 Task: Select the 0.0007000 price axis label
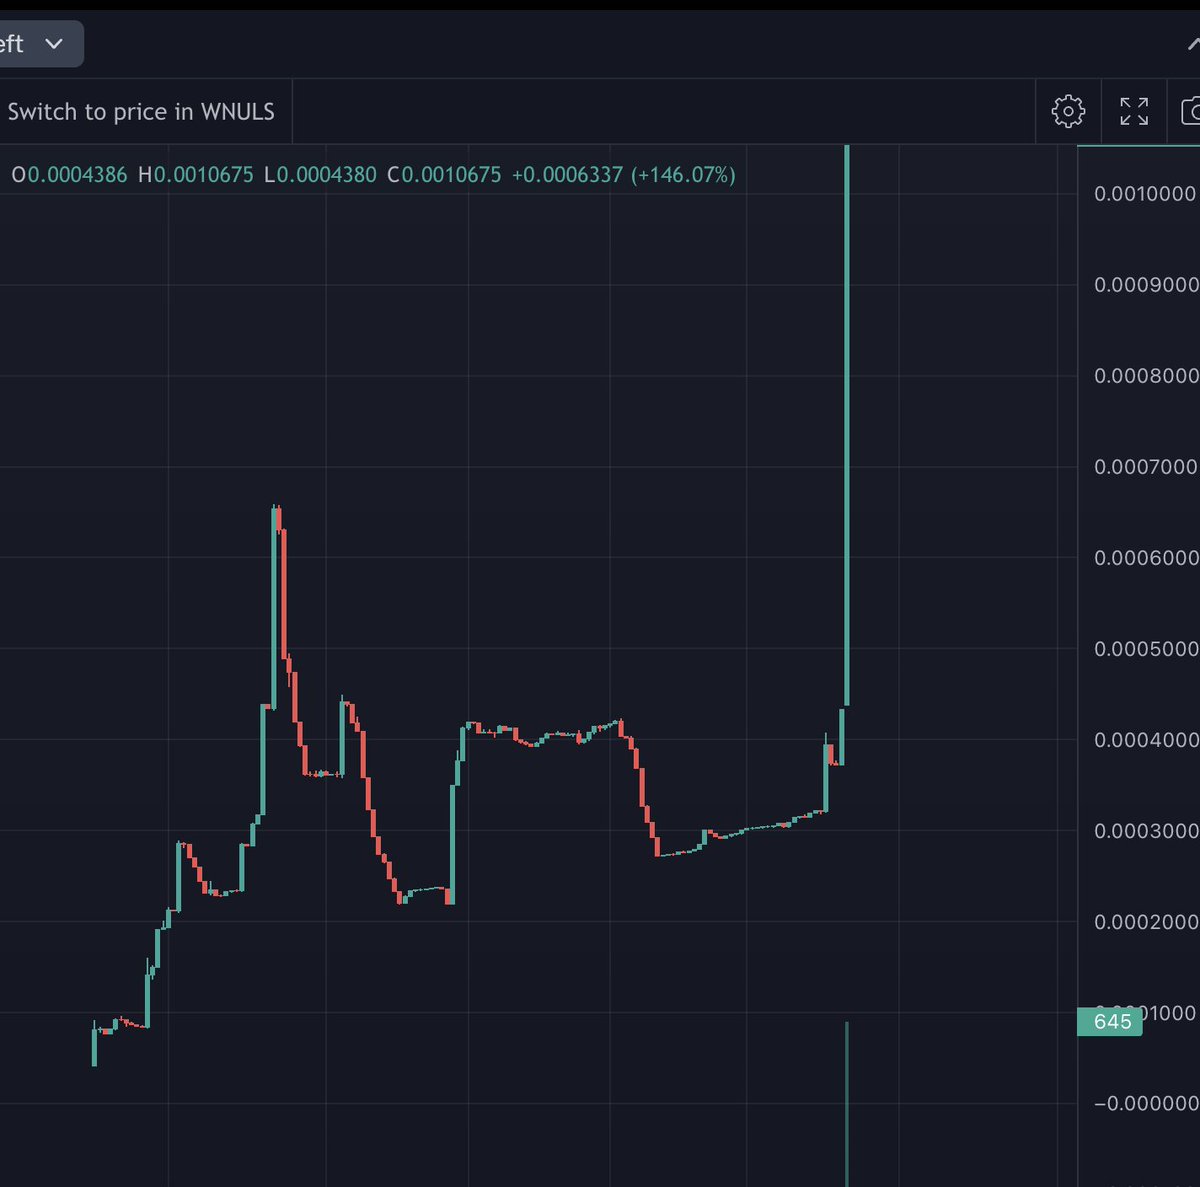pyautogui.click(x=1146, y=467)
